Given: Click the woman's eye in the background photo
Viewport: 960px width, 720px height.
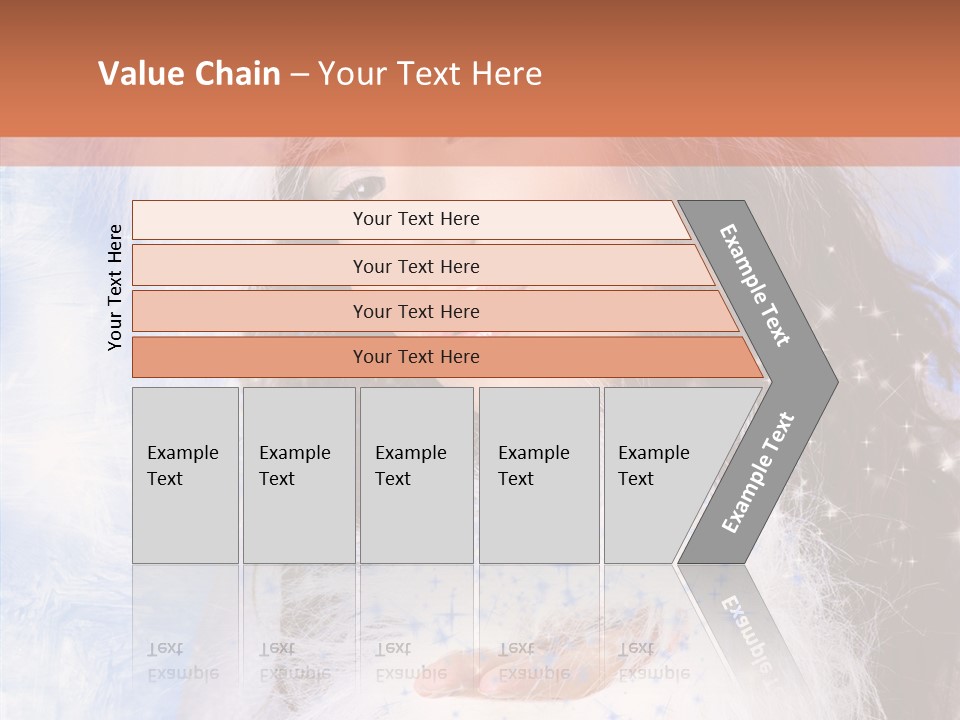Looking at the screenshot, I should [x=362, y=186].
